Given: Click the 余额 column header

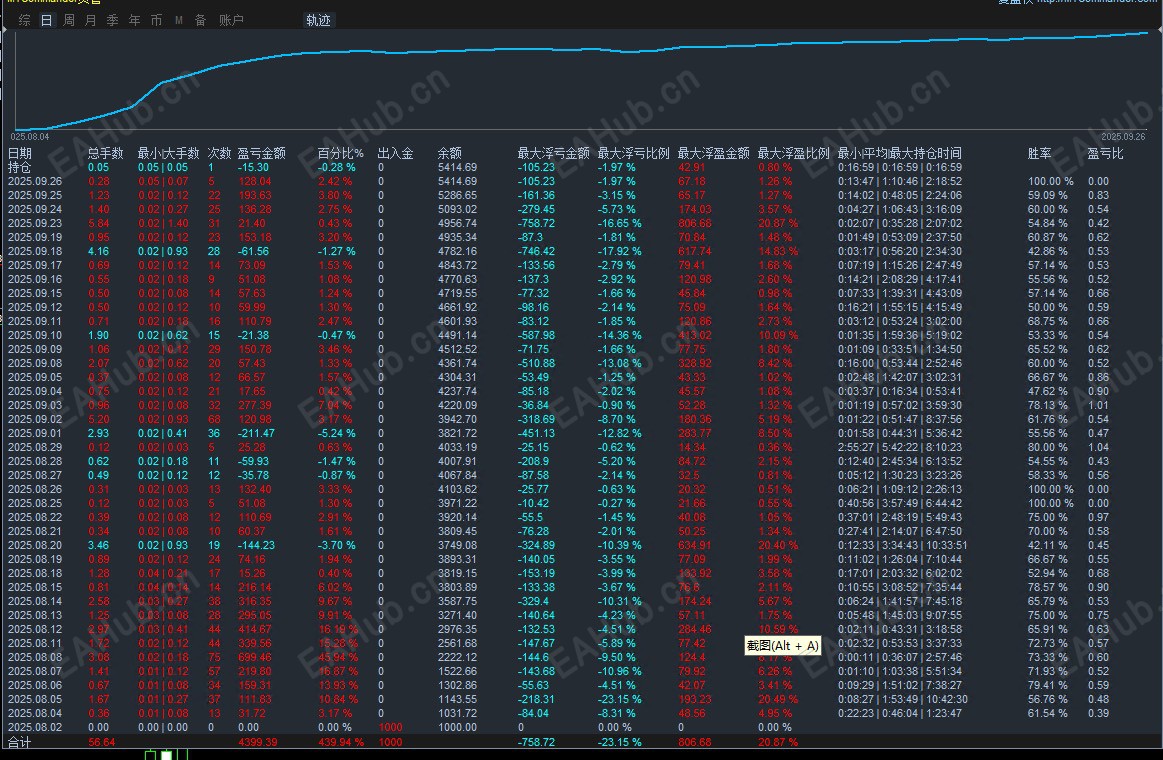Looking at the screenshot, I should pyautogui.click(x=449, y=153).
